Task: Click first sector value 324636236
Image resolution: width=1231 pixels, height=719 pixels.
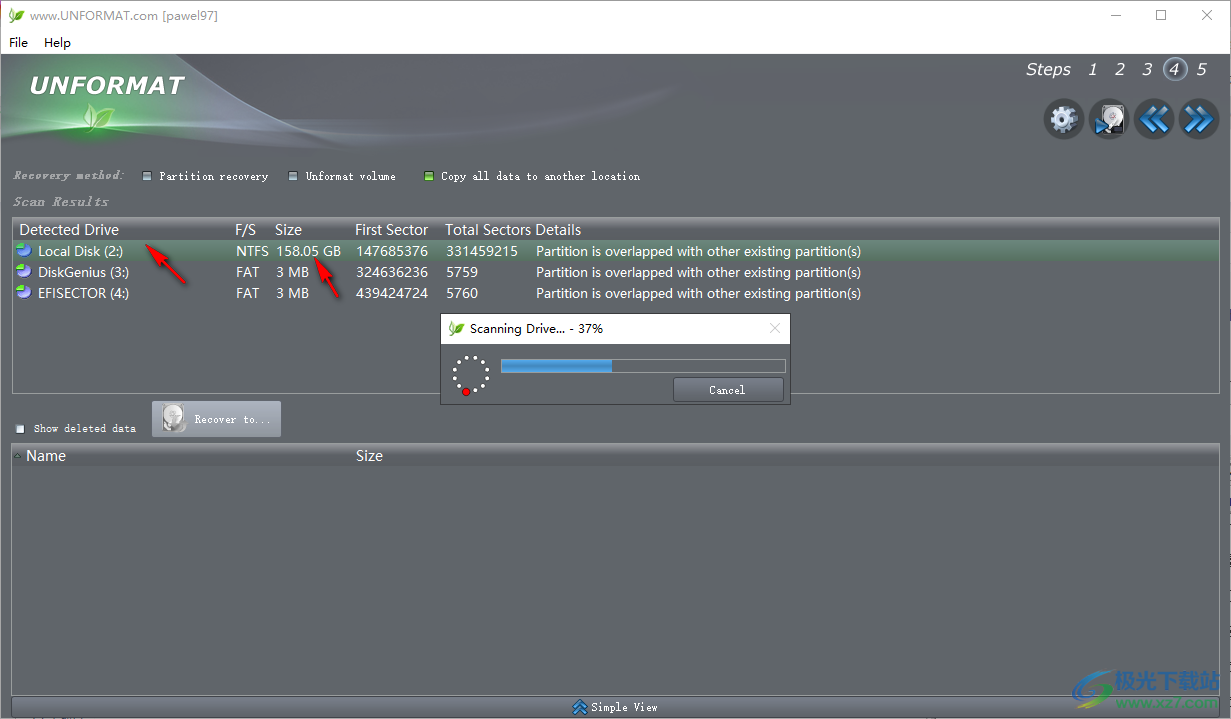Action: [x=392, y=272]
